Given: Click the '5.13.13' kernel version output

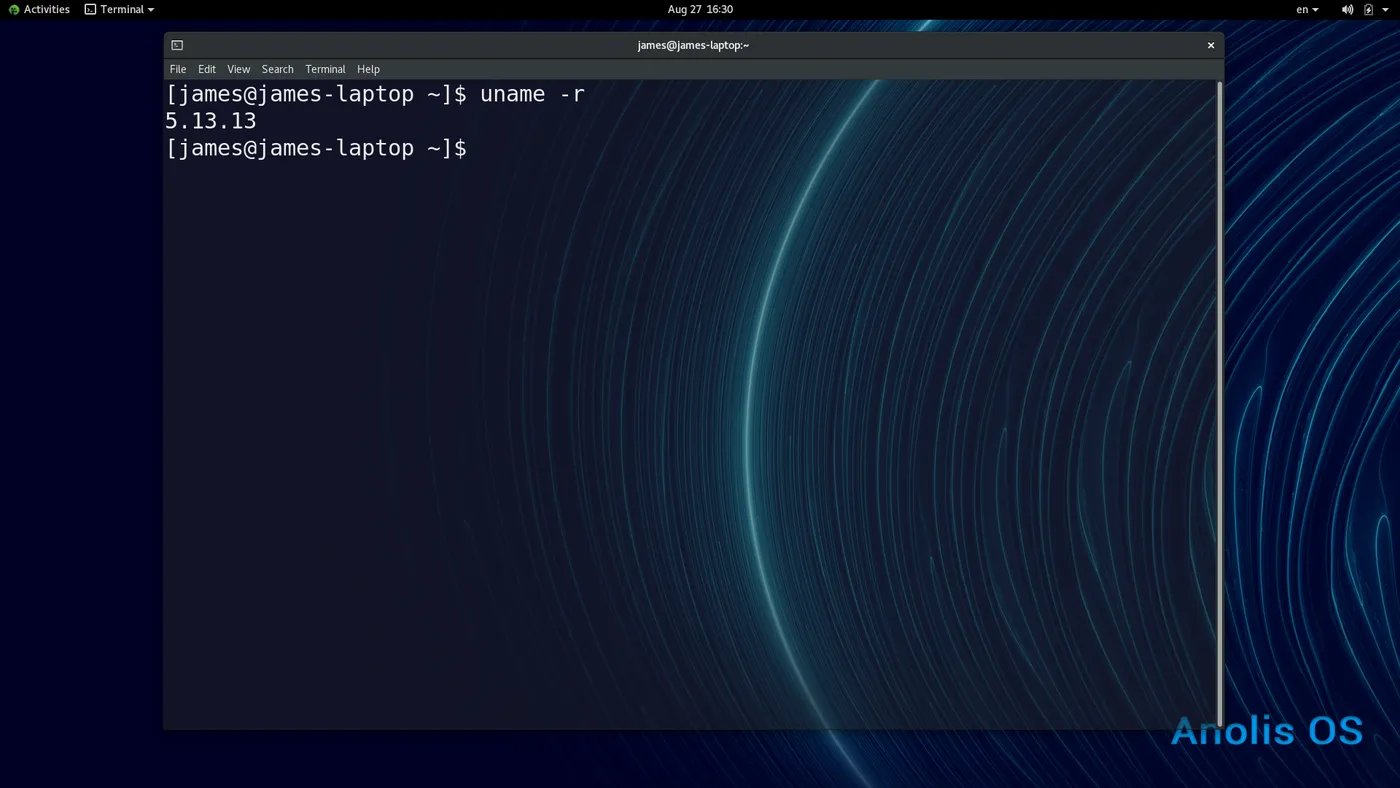Looking at the screenshot, I should pyautogui.click(x=211, y=121).
